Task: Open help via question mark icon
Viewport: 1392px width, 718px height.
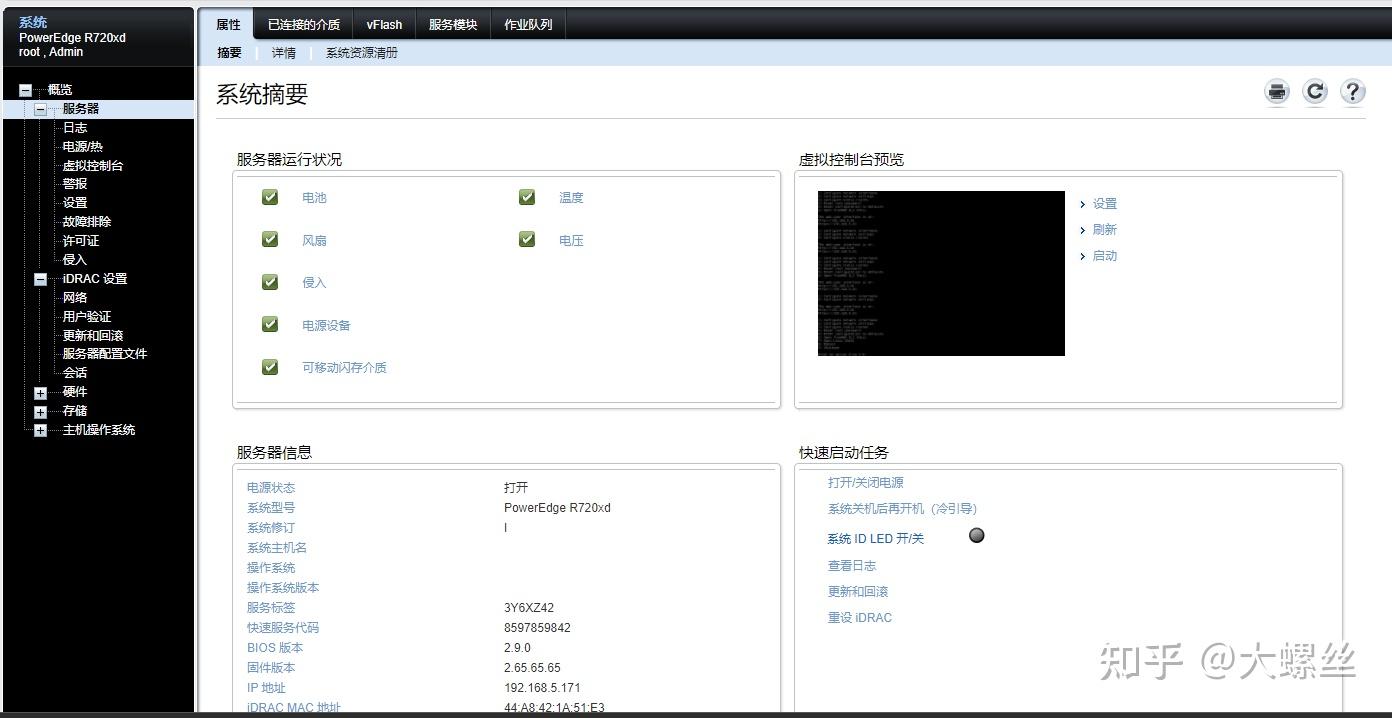Action: coord(1353,91)
